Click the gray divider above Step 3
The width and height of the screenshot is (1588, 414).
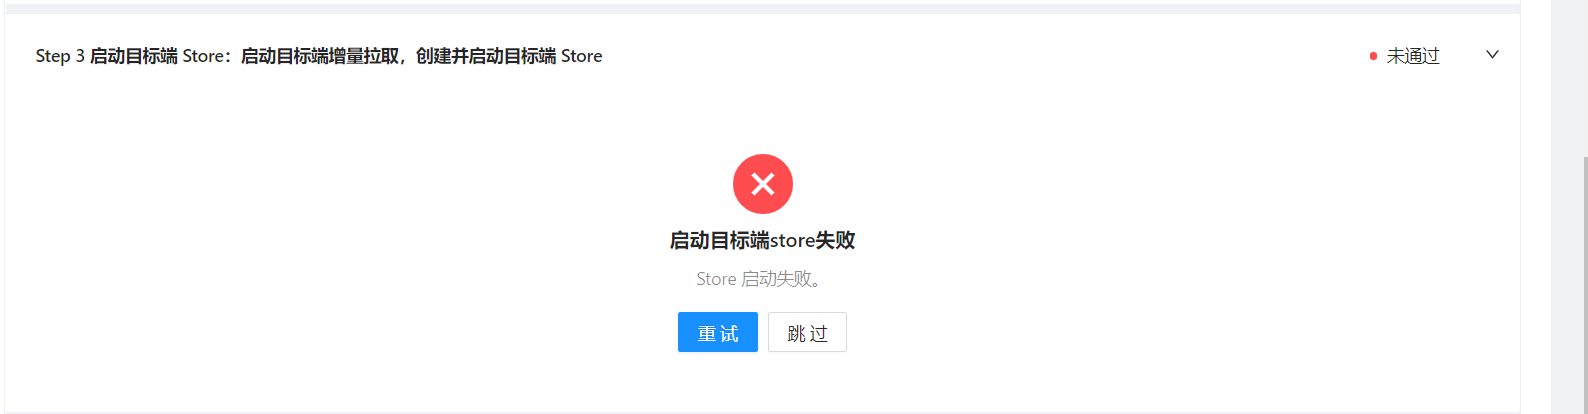pos(762,8)
